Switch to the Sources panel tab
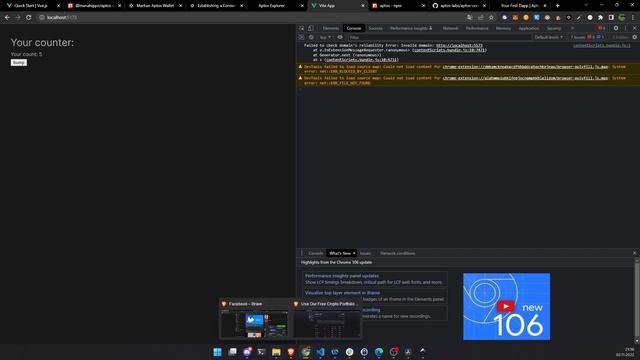640x360 pixels. coord(376,28)
